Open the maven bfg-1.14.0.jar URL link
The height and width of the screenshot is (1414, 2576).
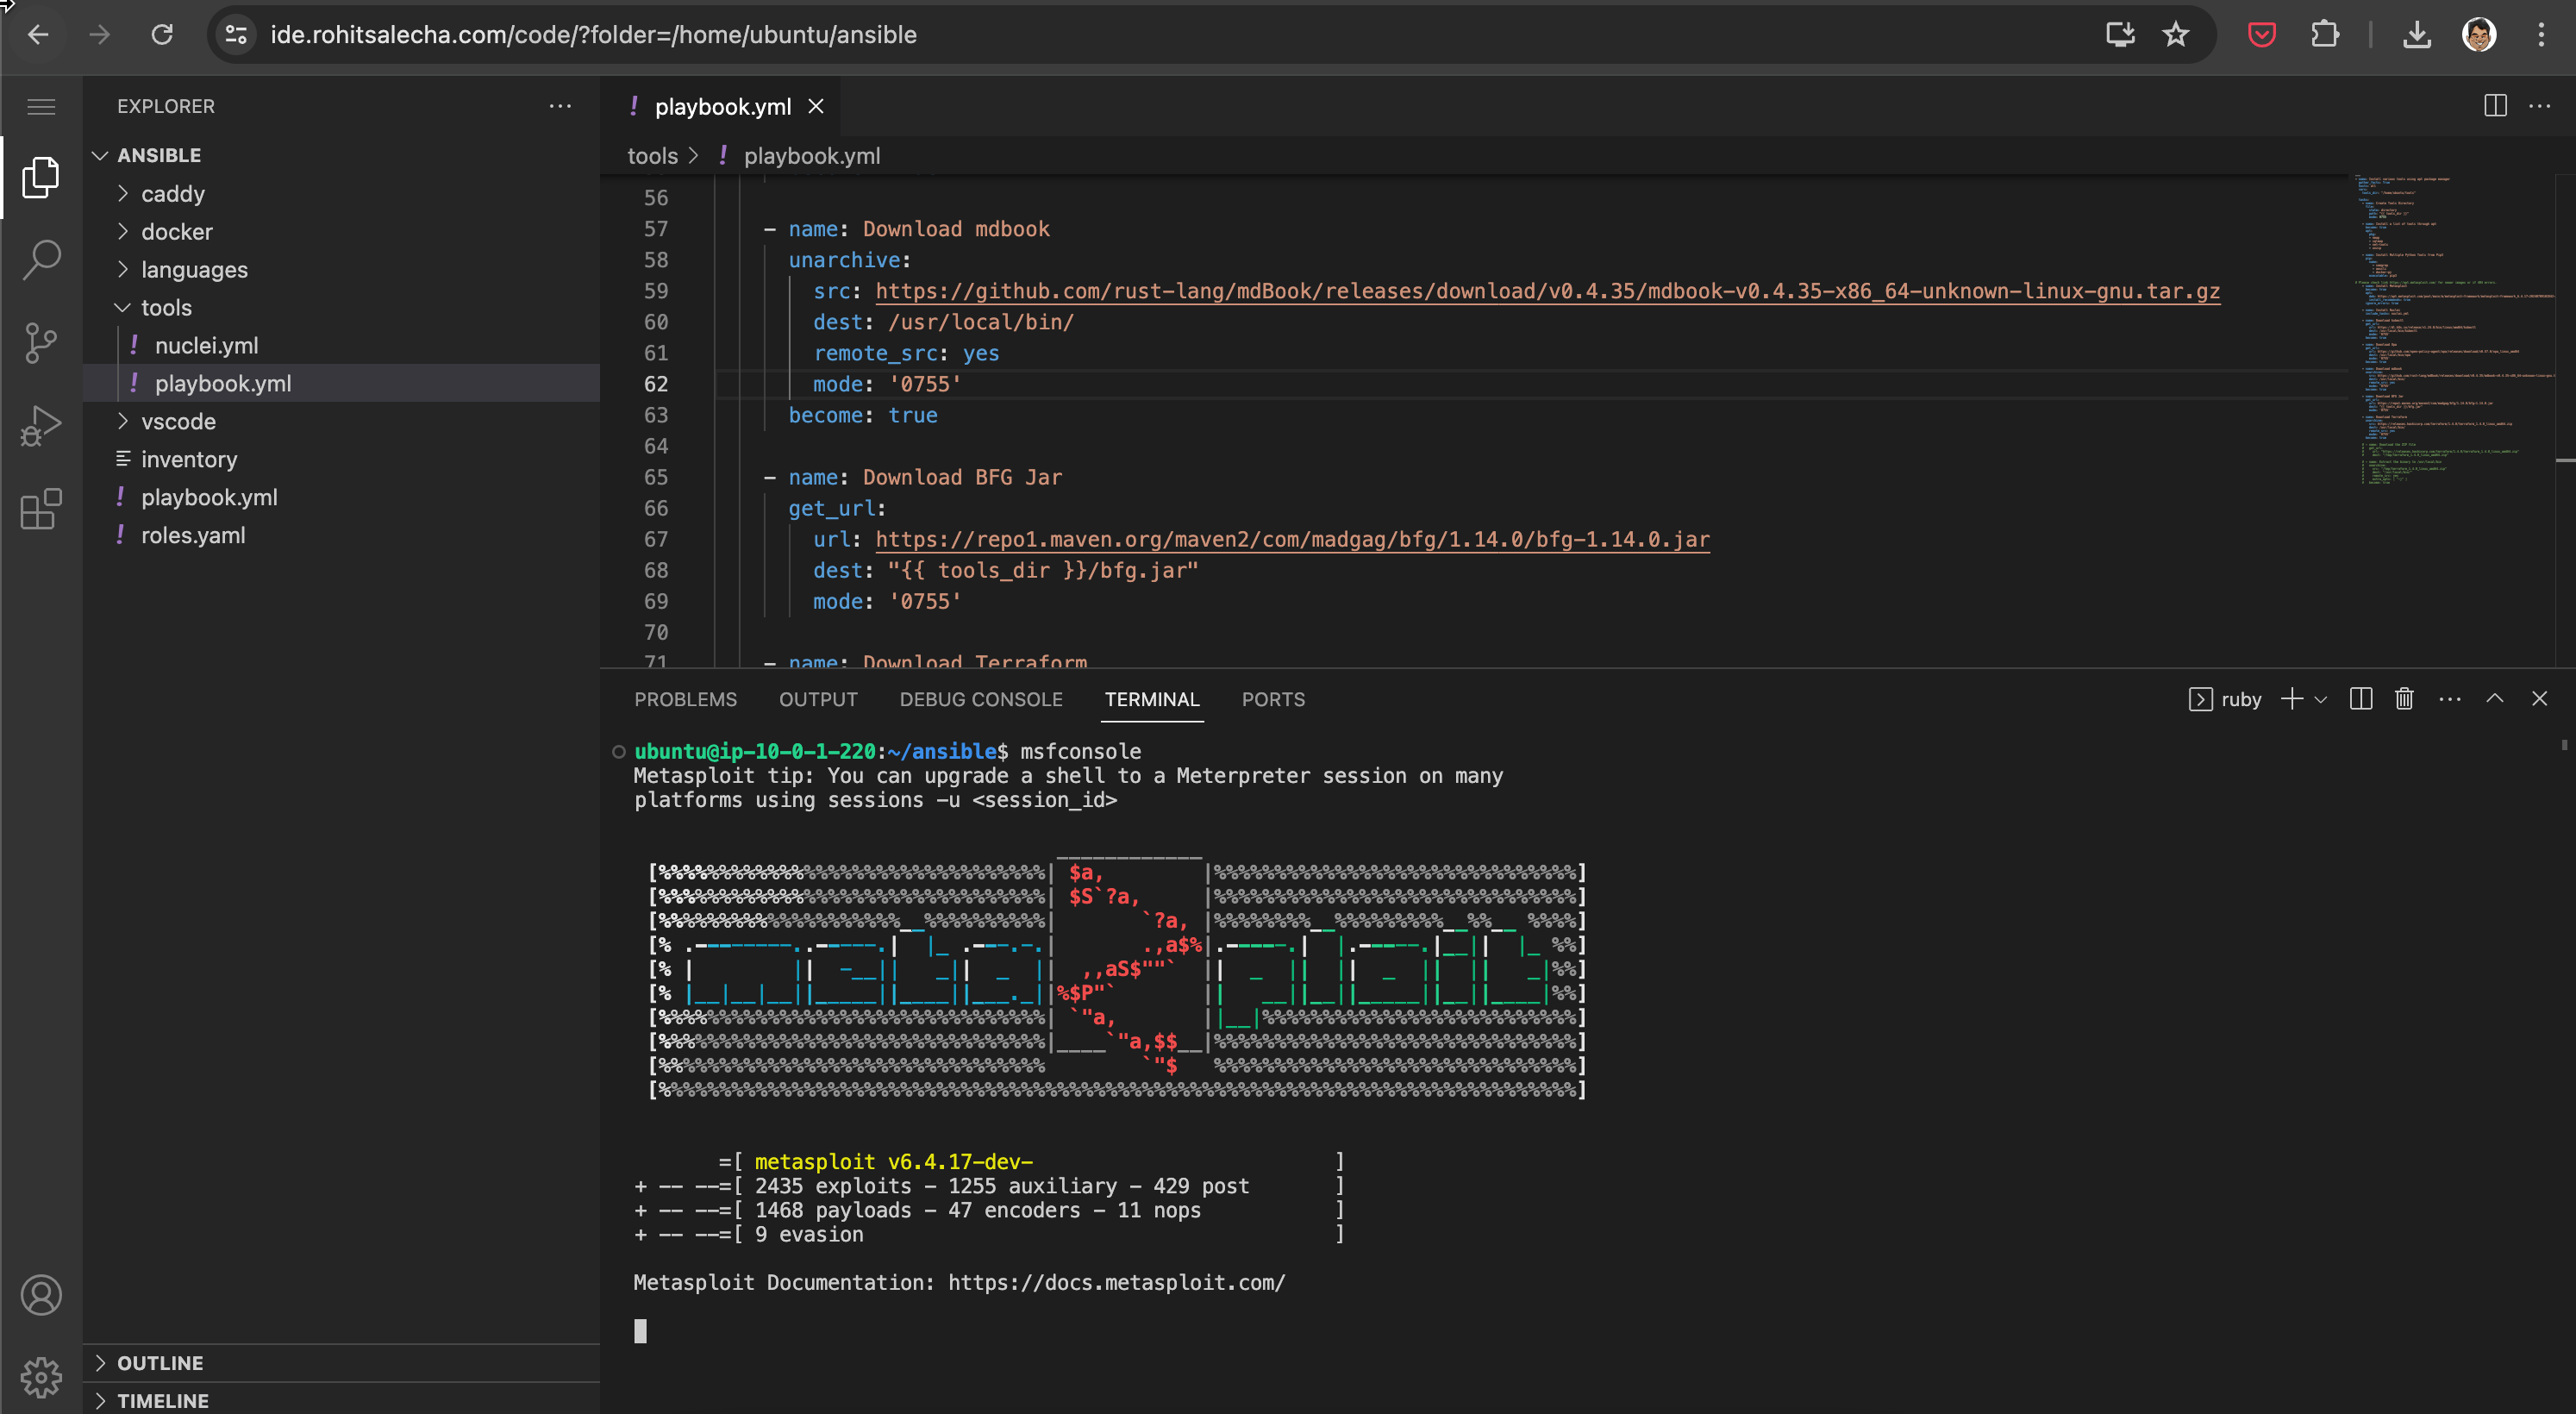(x=1292, y=539)
